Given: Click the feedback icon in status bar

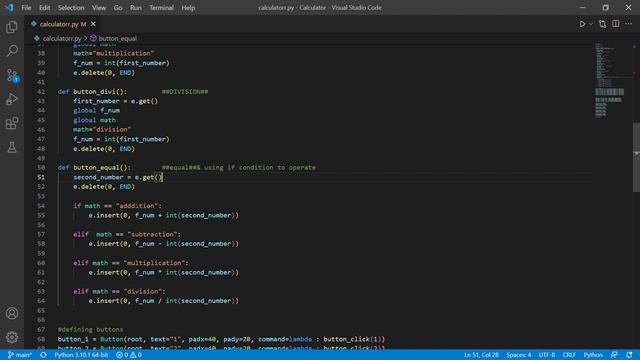Looking at the screenshot, I should click(614, 355).
